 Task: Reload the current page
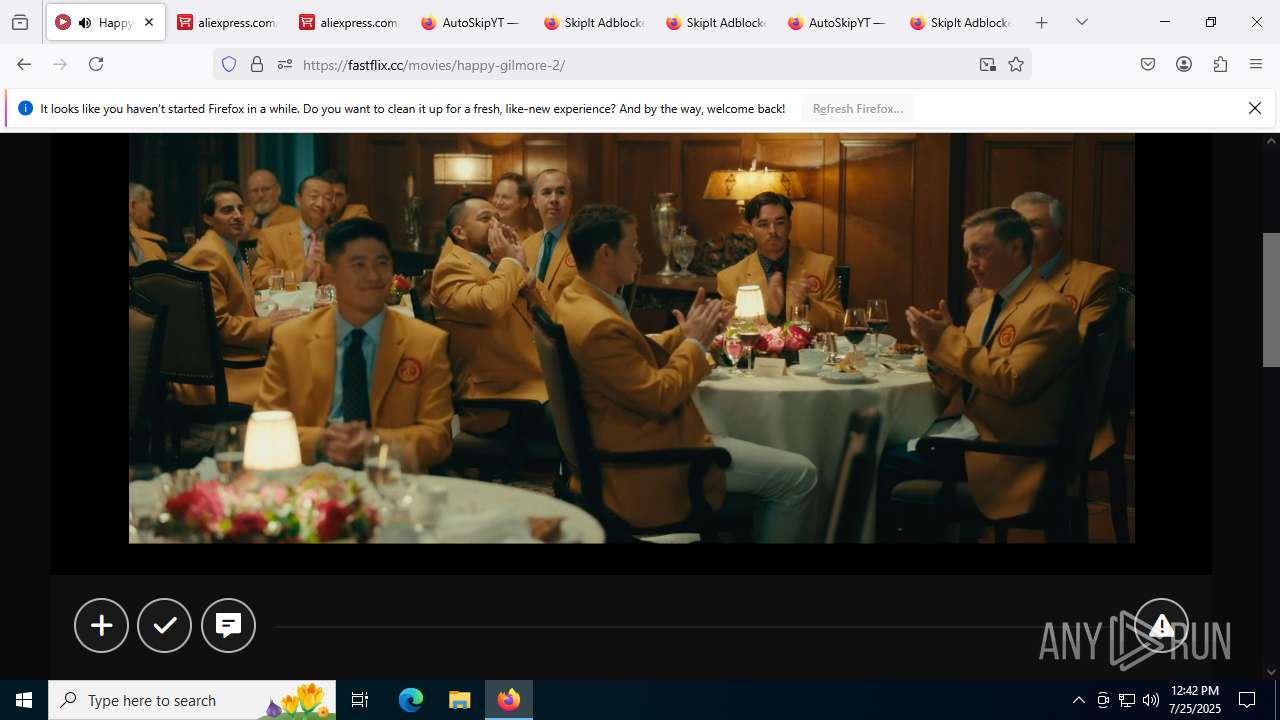click(x=96, y=64)
